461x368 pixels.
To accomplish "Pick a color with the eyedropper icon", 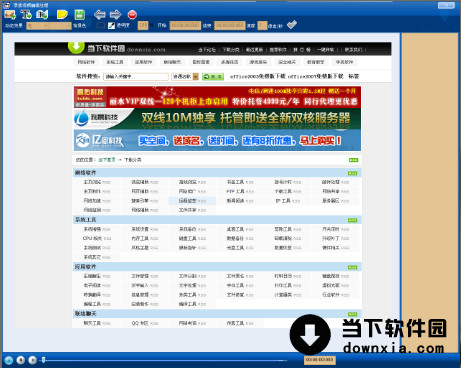I will click(x=111, y=25).
